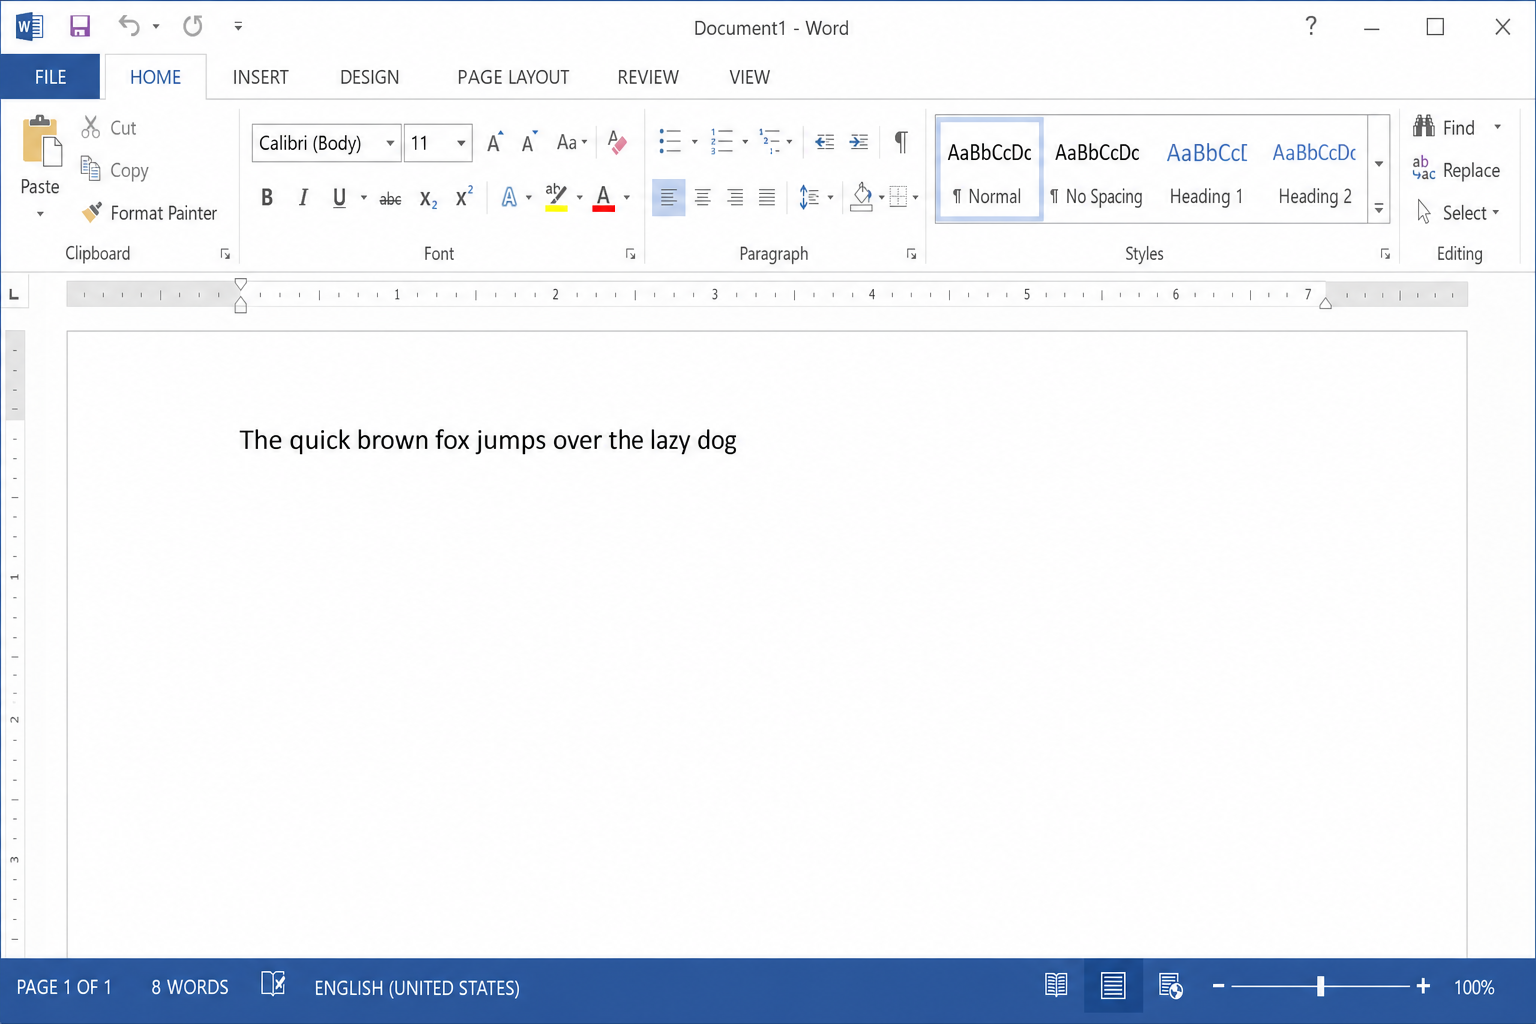Apply Text Effects glowing A icon
This screenshot has width=1536, height=1024.
tap(509, 198)
